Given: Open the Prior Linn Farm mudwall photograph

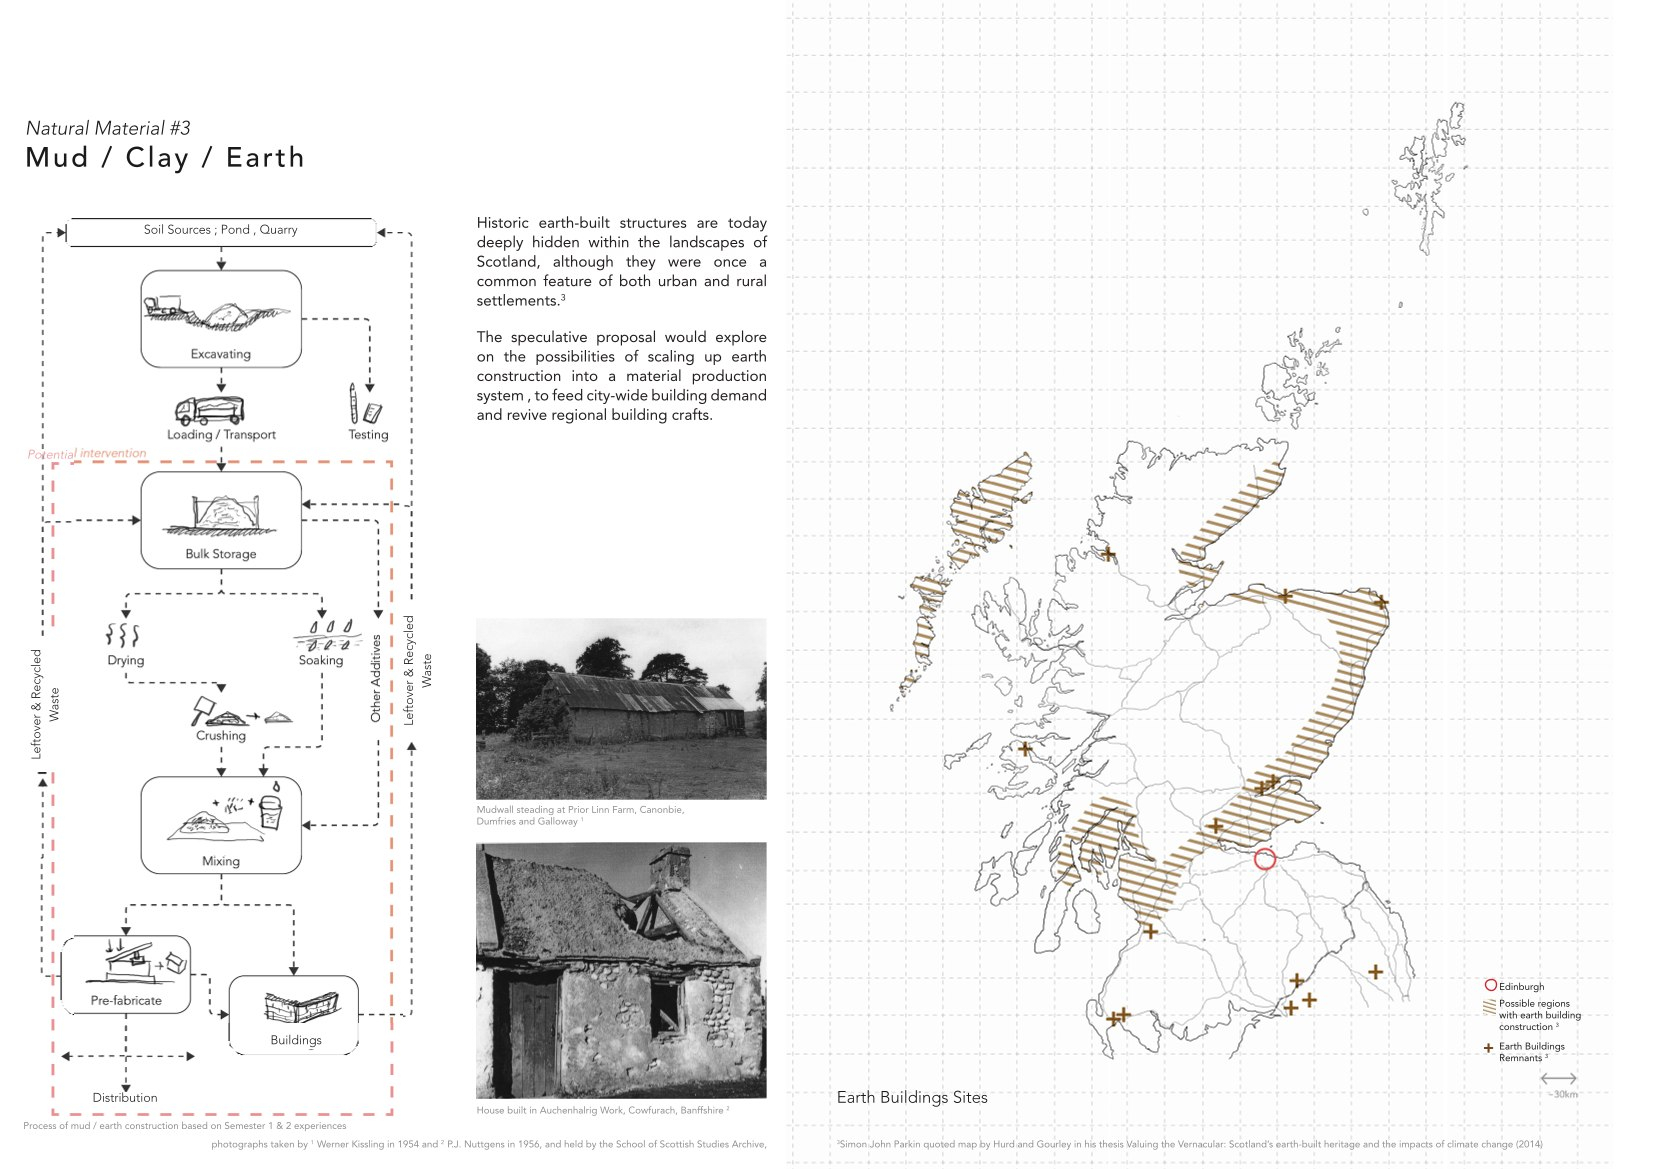Looking at the screenshot, I should point(621,708).
